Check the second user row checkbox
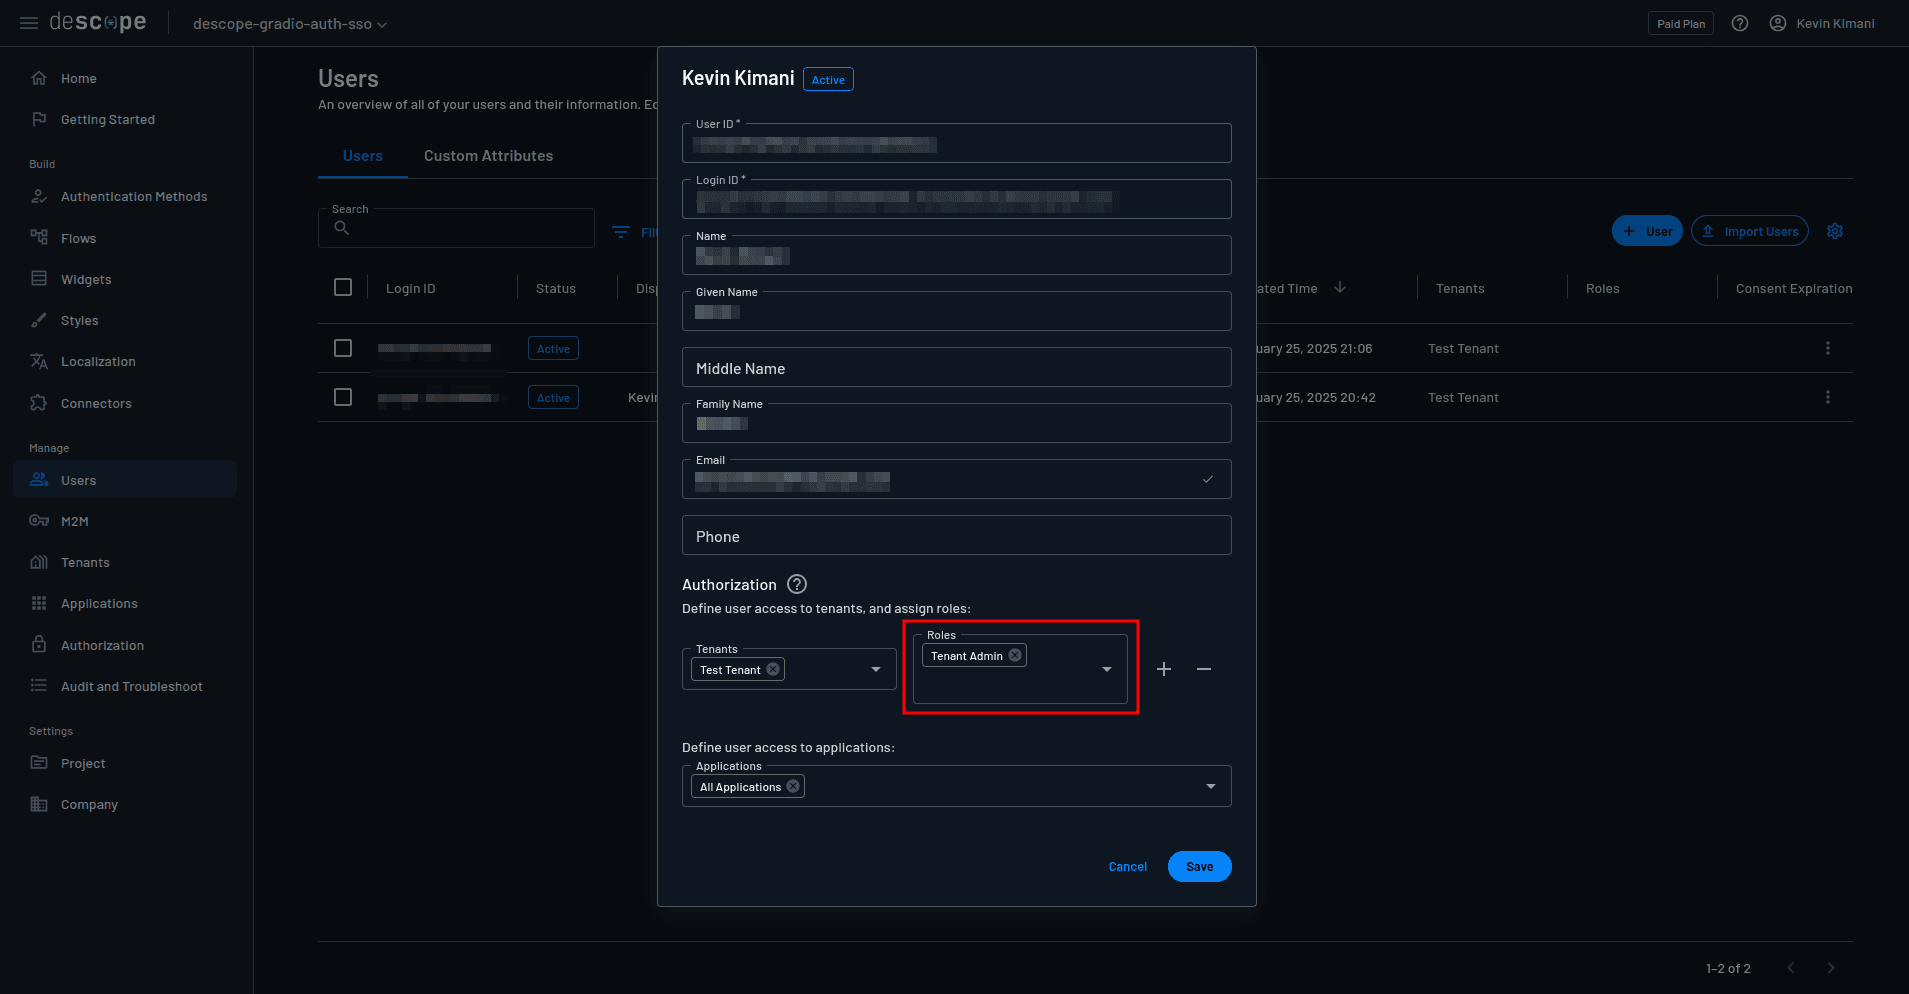 pyautogui.click(x=343, y=397)
